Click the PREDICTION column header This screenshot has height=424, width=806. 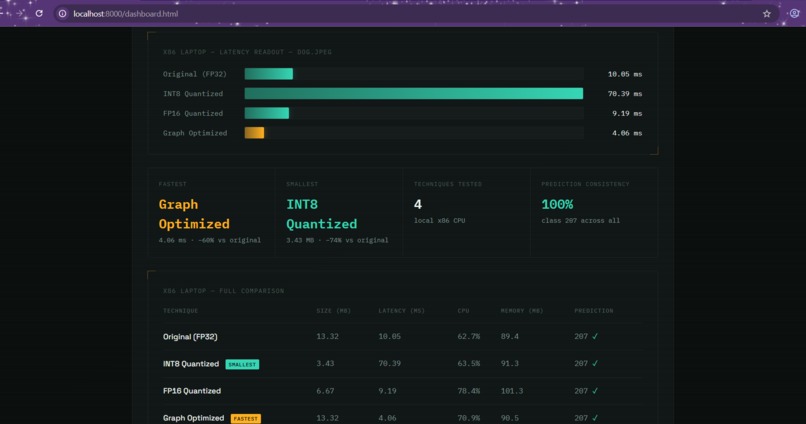click(593, 310)
